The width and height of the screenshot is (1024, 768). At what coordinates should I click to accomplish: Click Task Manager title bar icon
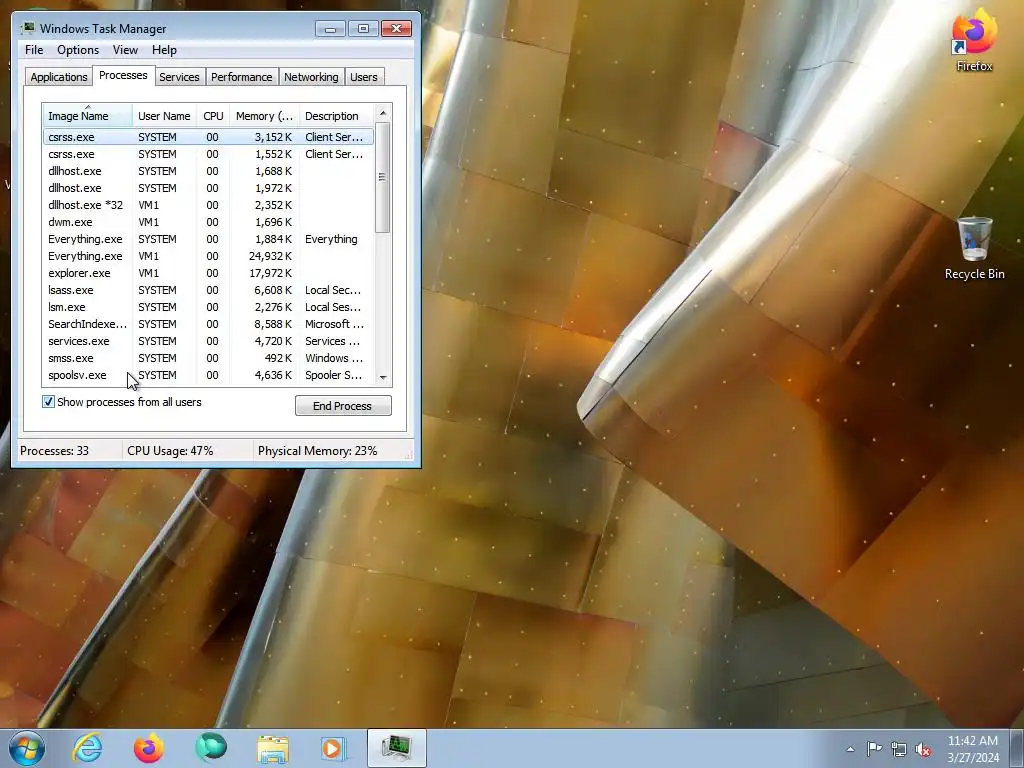click(27, 28)
